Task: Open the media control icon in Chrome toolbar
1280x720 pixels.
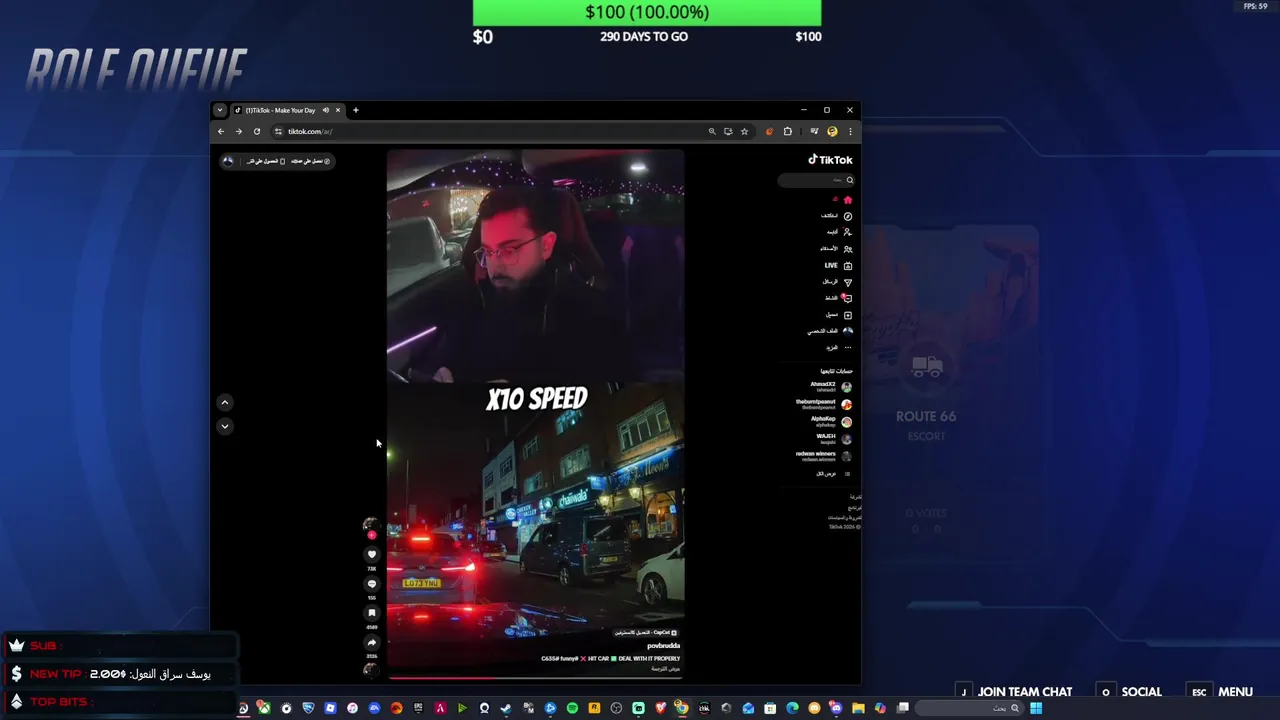Action: pos(814,131)
